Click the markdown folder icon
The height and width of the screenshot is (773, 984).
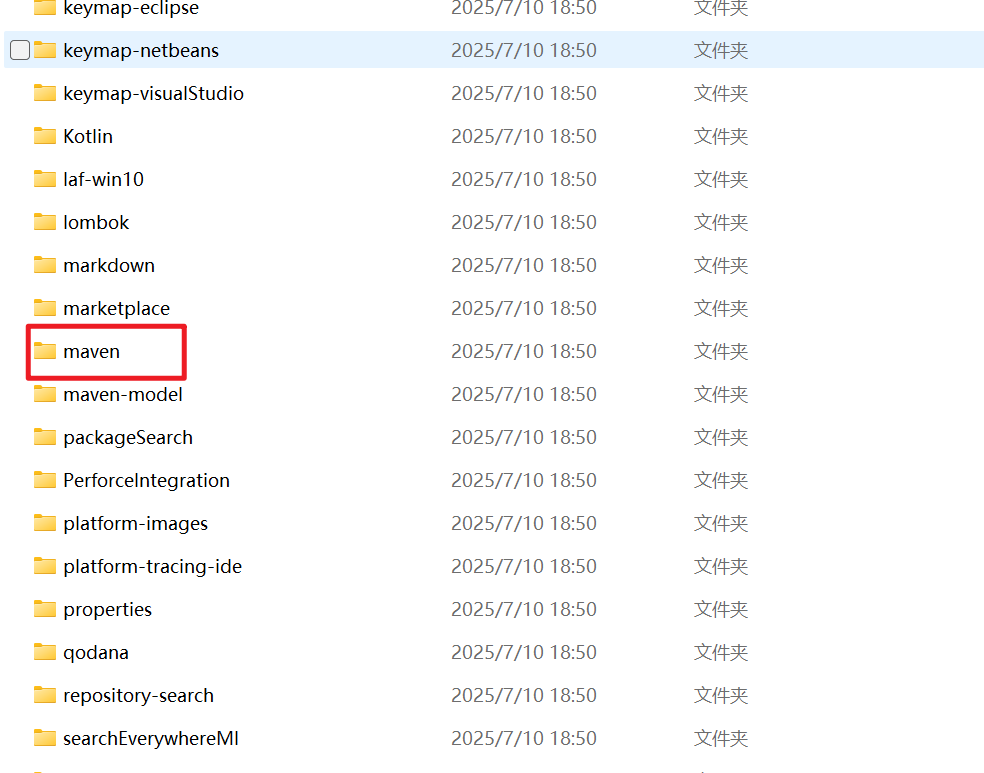pos(45,265)
